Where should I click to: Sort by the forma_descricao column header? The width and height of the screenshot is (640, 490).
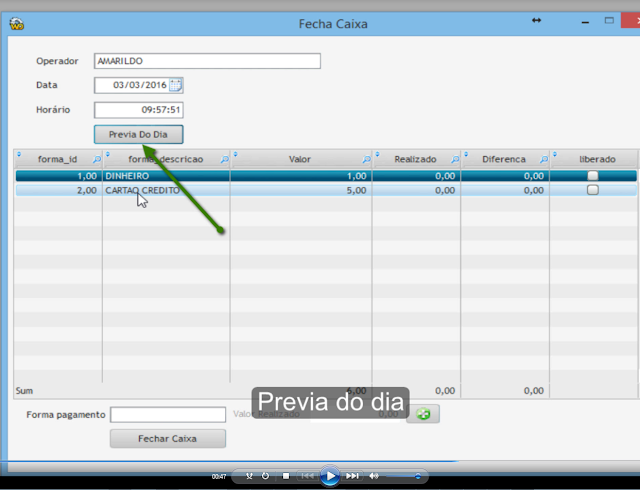click(166, 159)
